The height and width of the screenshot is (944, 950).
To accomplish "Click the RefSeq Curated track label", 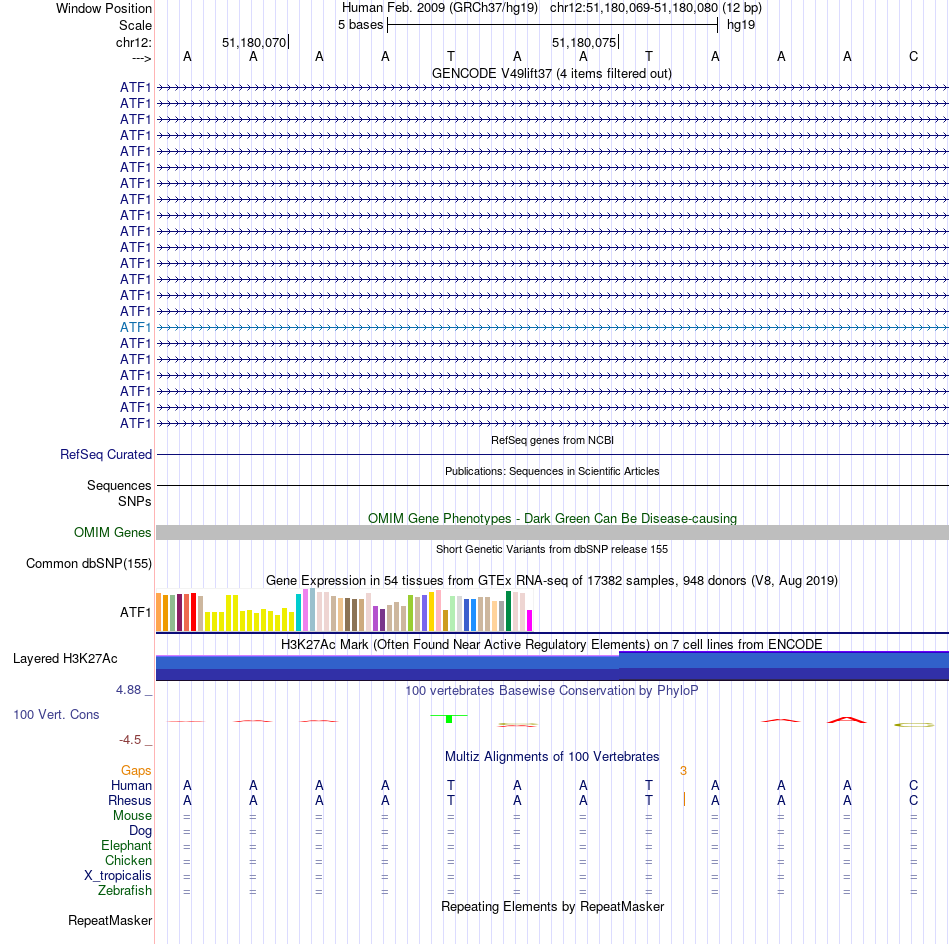I will click(x=106, y=454).
